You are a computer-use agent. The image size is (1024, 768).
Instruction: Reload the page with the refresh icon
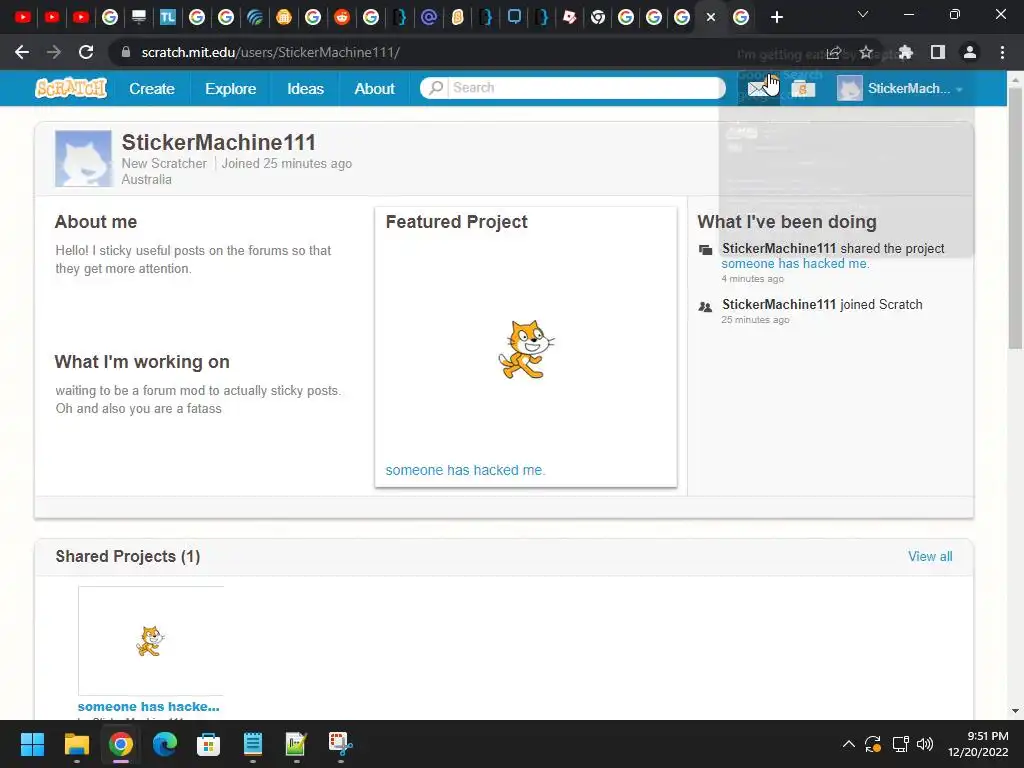(86, 52)
